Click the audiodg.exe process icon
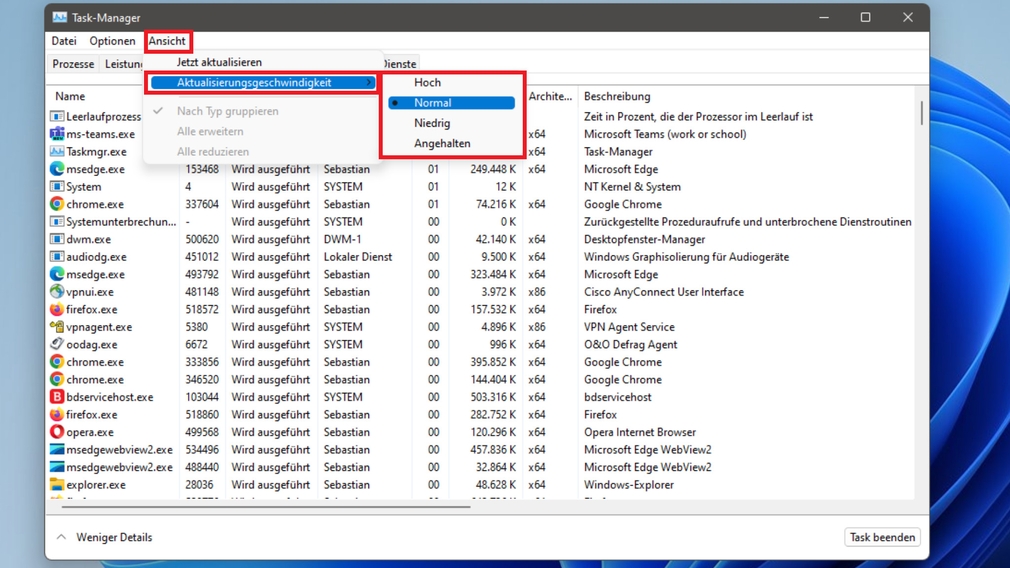Screen dimensions: 1010x568 (57, 257)
